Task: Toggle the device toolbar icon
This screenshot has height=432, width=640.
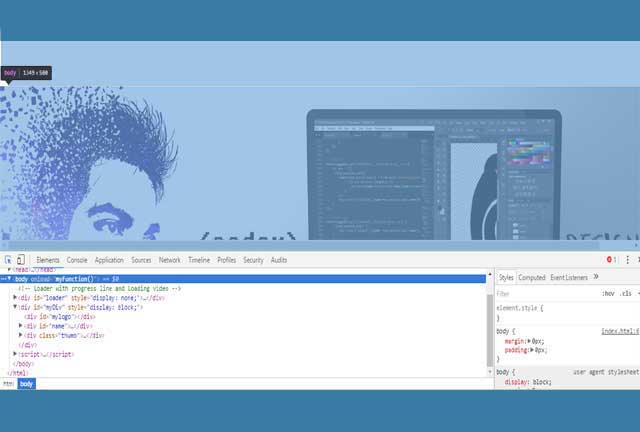Action: pyautogui.click(x=21, y=260)
